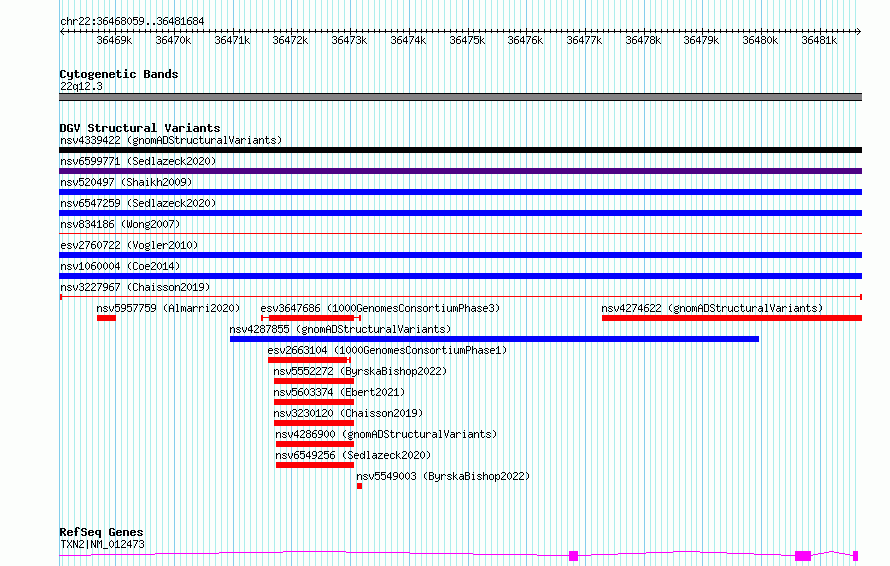Click the TXN2 exon near 36477k
890x566 pixels.
pyautogui.click(x=573, y=556)
